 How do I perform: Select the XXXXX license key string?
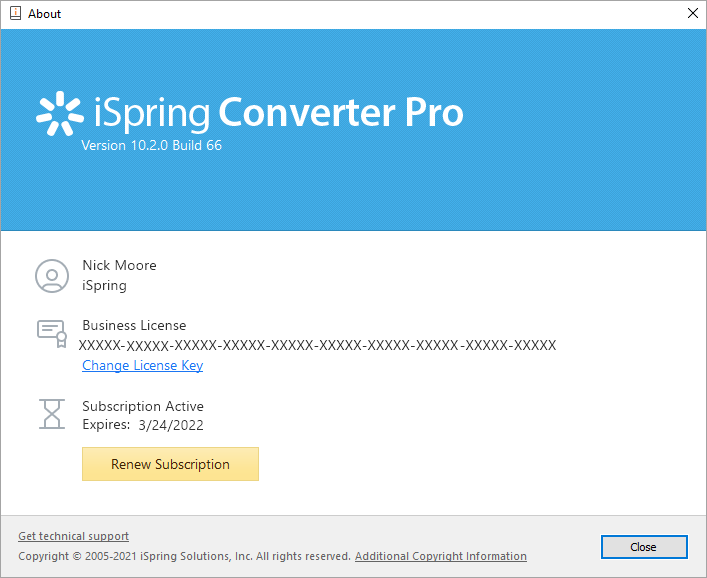pyautogui.click(x=317, y=345)
